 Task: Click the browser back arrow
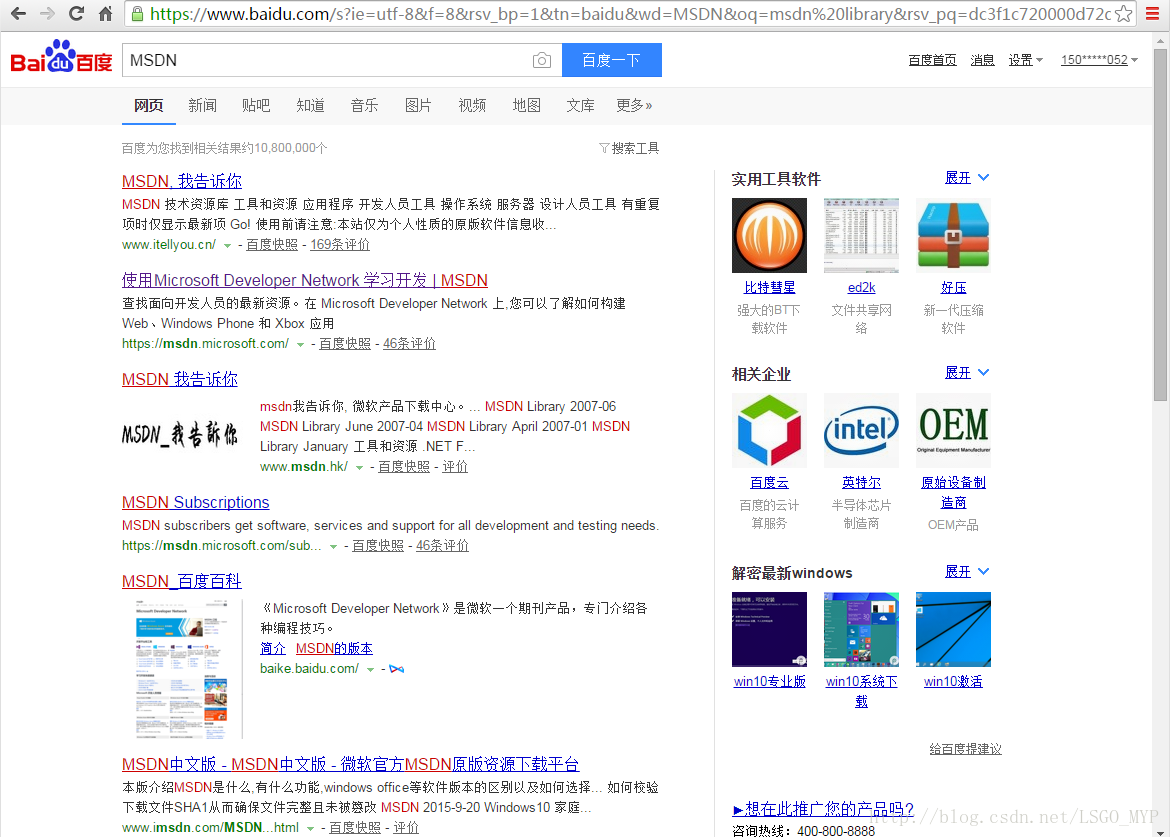pyautogui.click(x=18, y=13)
